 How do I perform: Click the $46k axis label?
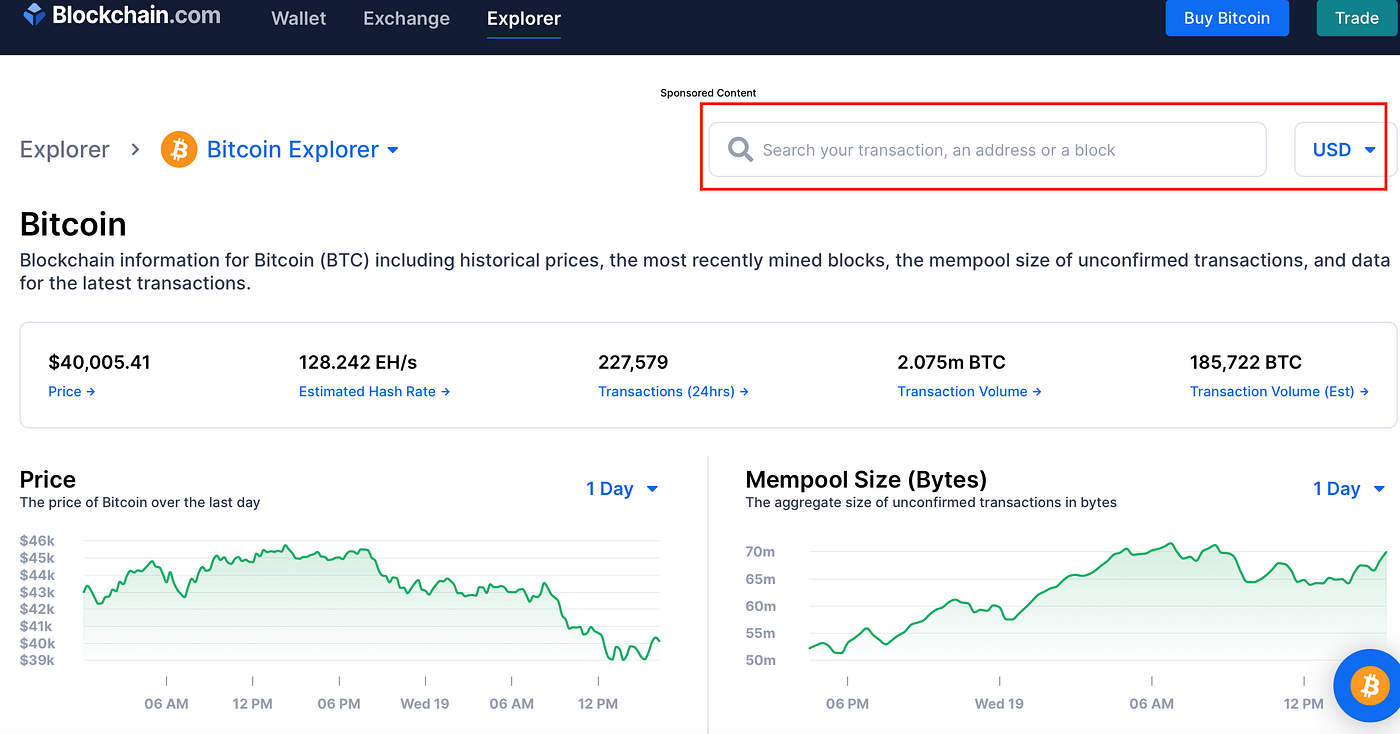pos(37,540)
